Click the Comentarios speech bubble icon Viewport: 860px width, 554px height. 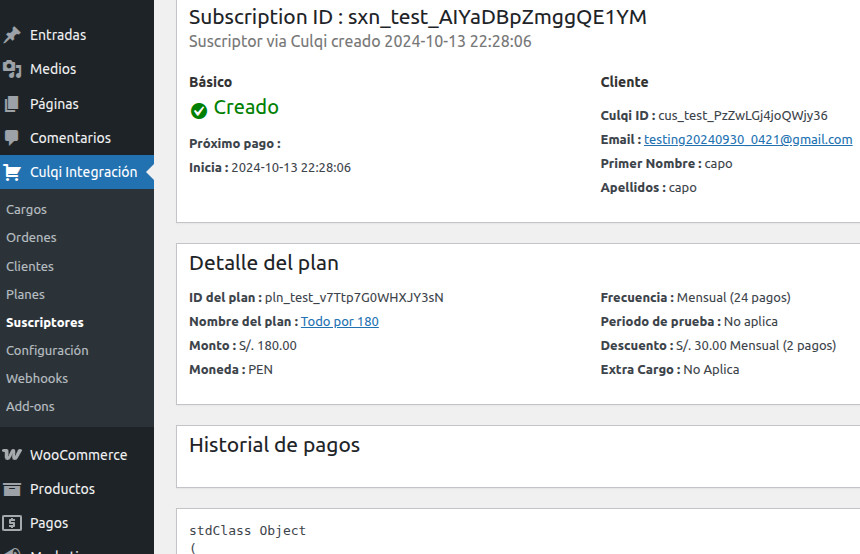12,138
